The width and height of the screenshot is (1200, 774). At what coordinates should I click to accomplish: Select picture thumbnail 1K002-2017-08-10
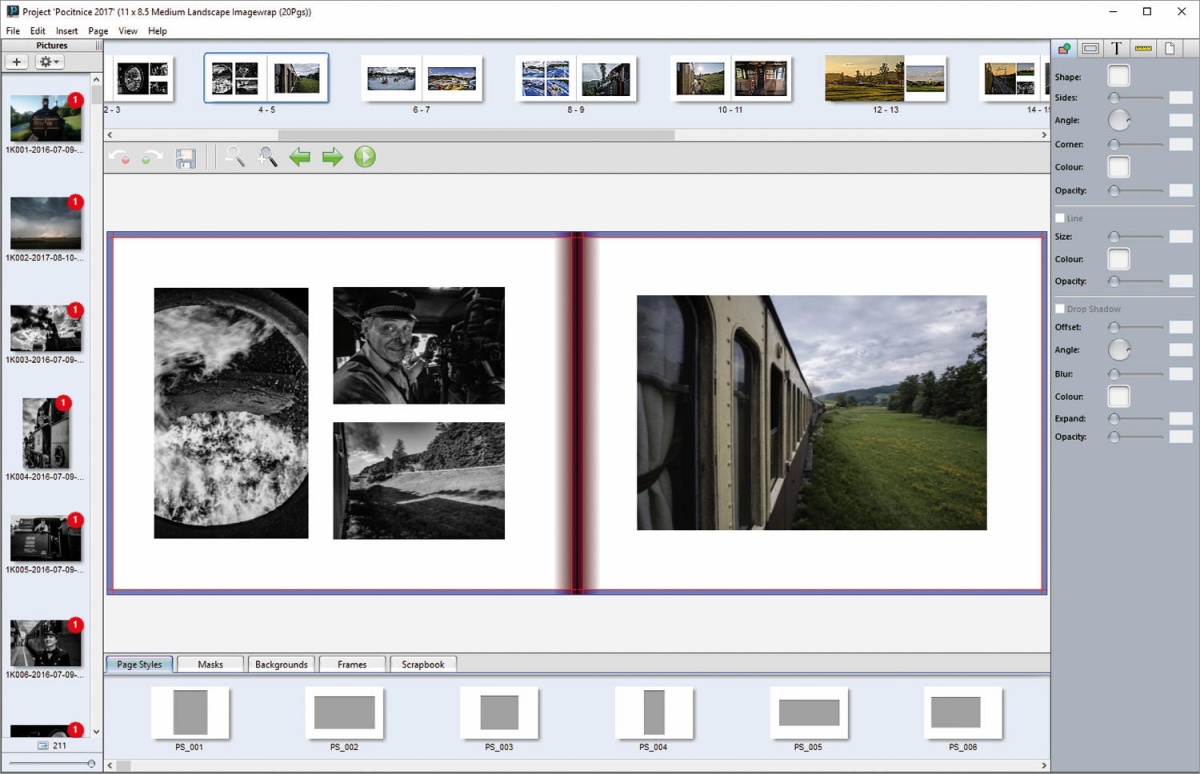point(45,224)
